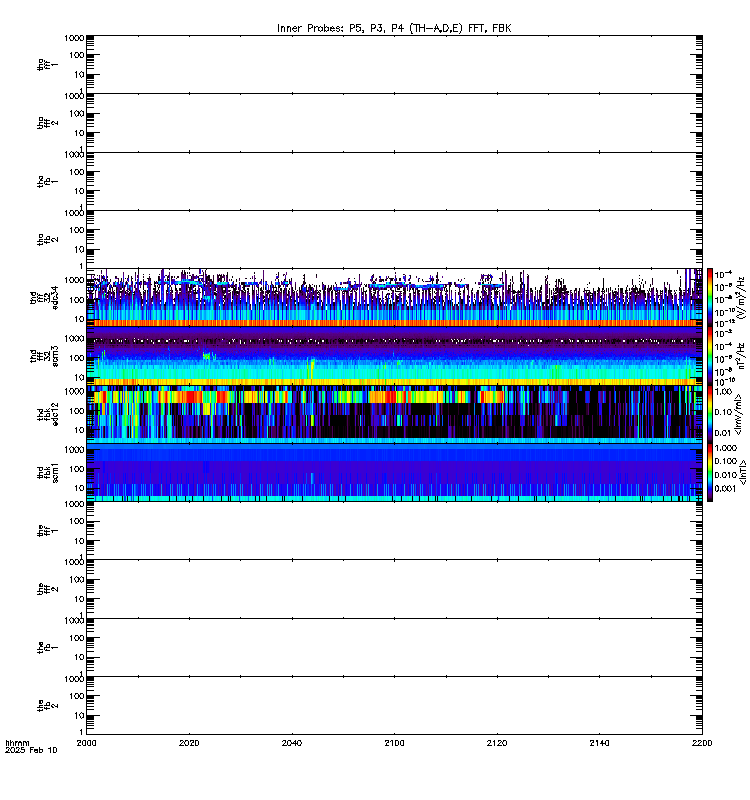
Task: Select the 'the fff 2' panel label
Action: pos(47,589)
